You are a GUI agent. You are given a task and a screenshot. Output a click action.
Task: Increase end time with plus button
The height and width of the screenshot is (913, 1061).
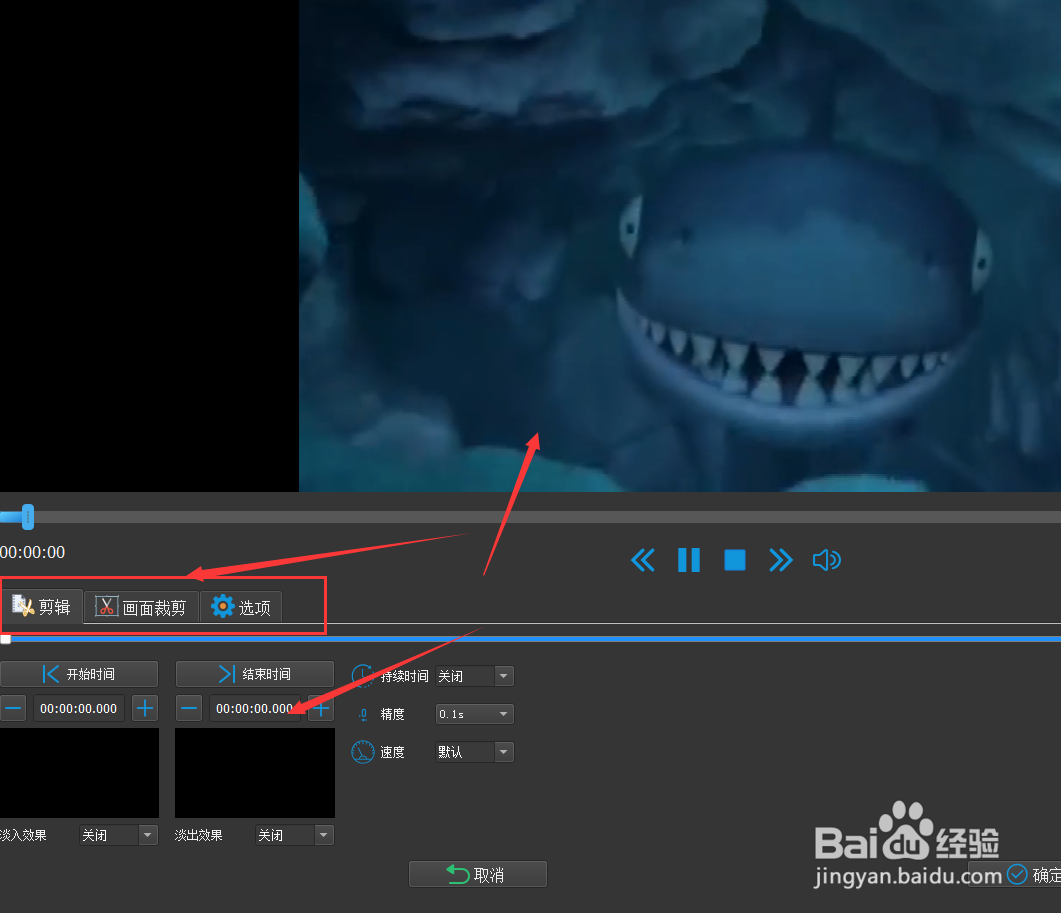pos(321,709)
